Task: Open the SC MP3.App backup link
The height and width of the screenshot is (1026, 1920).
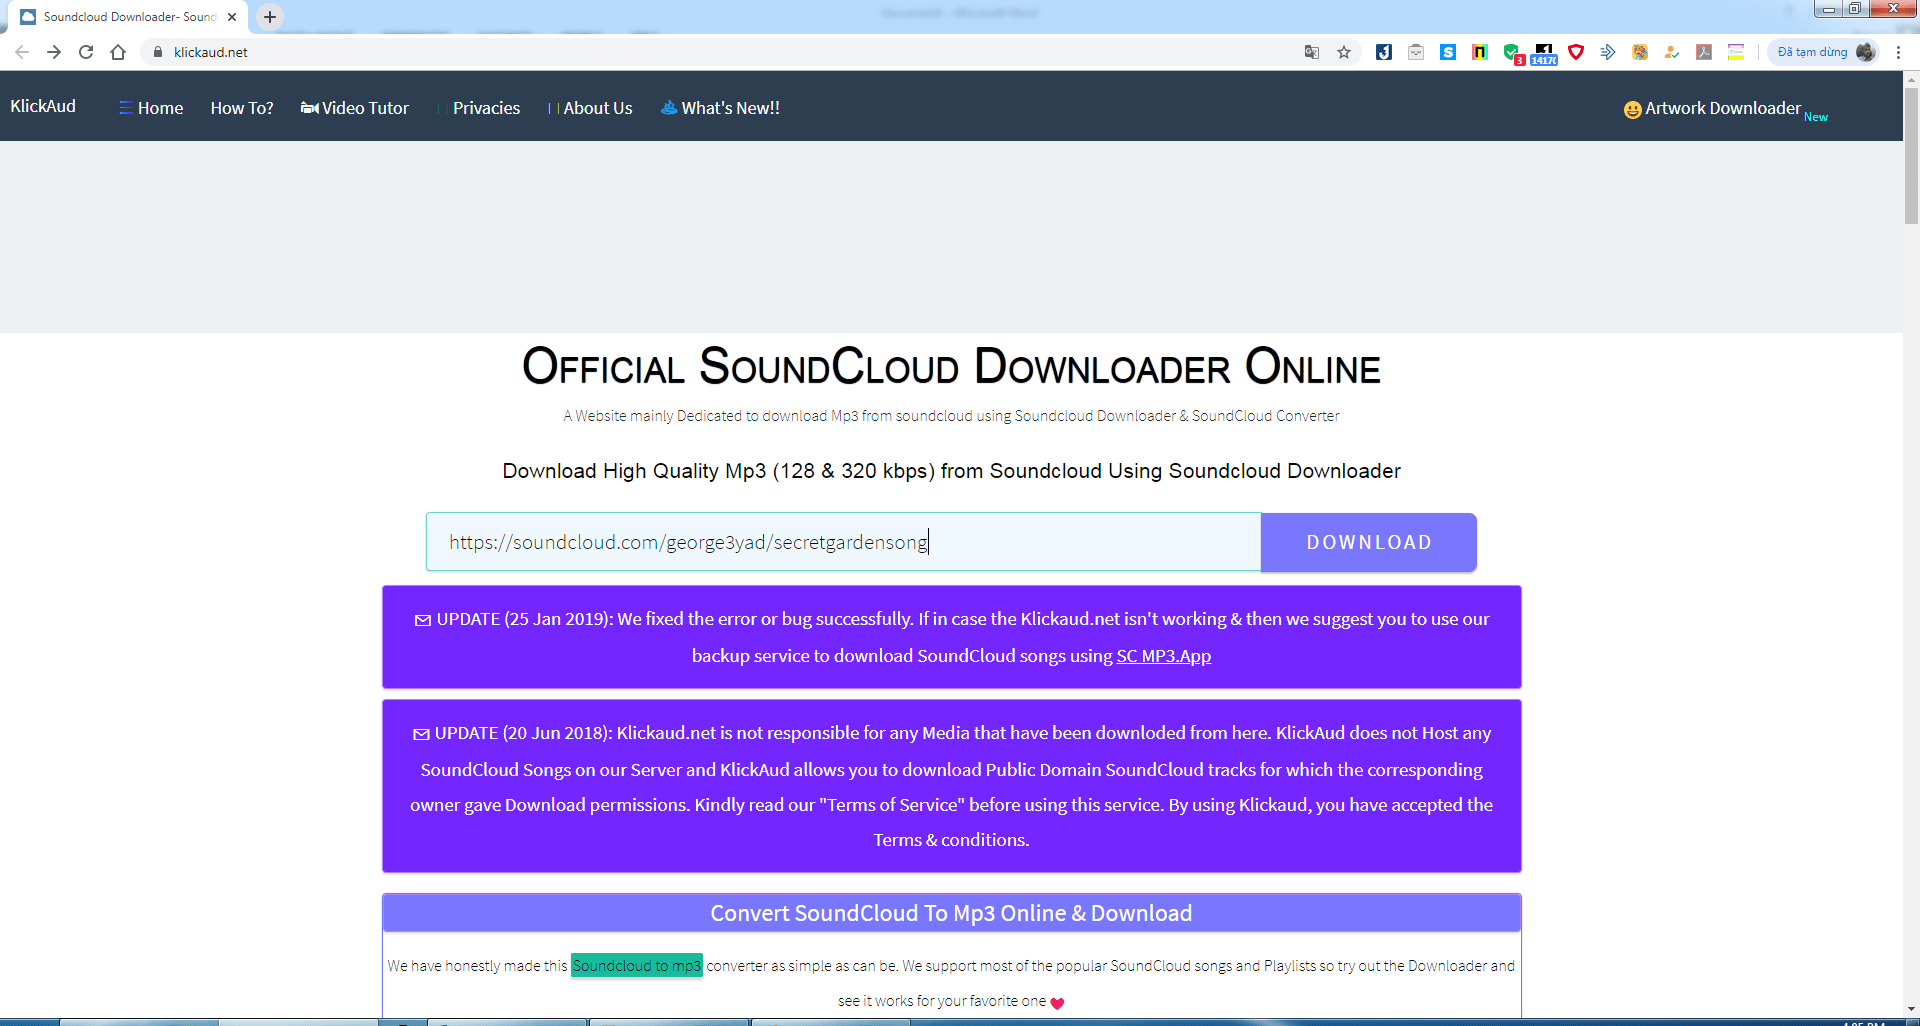Action: [x=1163, y=656]
